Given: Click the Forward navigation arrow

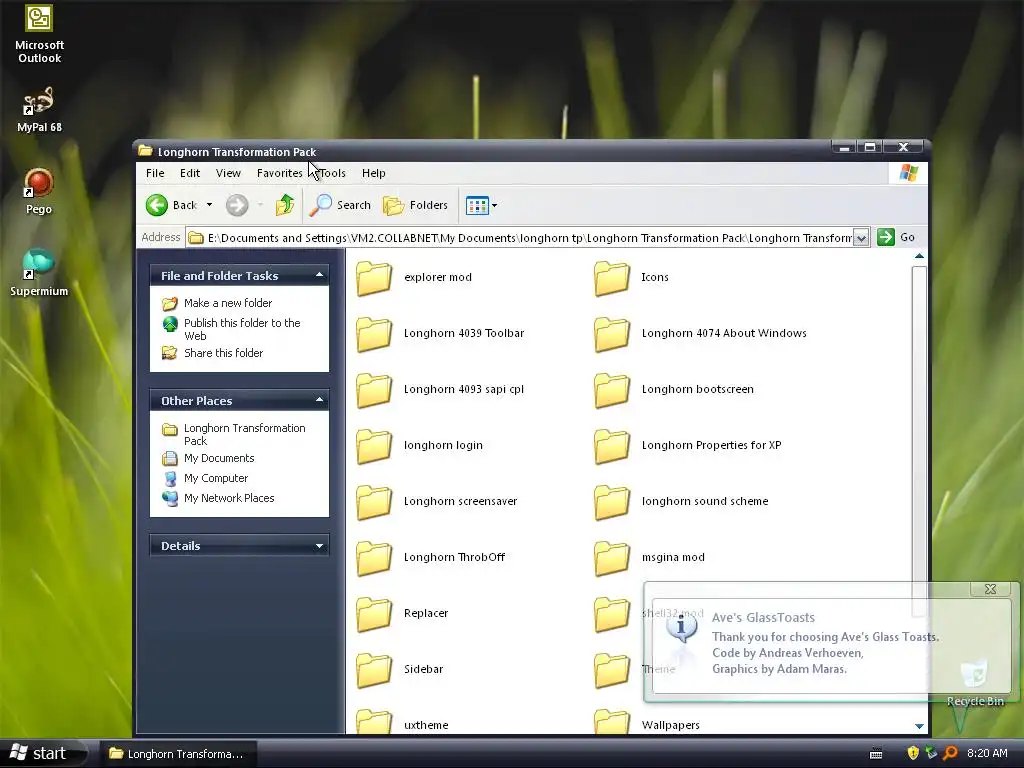Looking at the screenshot, I should [x=237, y=205].
